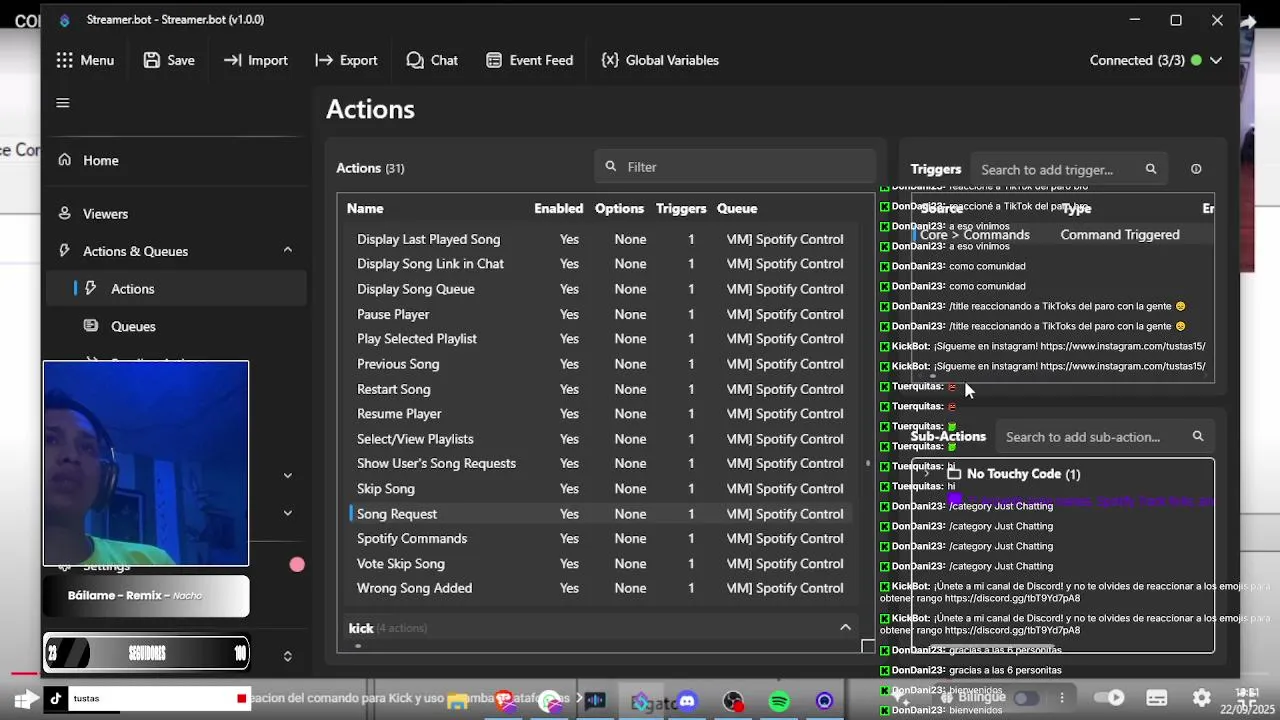
Task: Click the red record dot in sidebar
Action: pyautogui.click(x=297, y=565)
